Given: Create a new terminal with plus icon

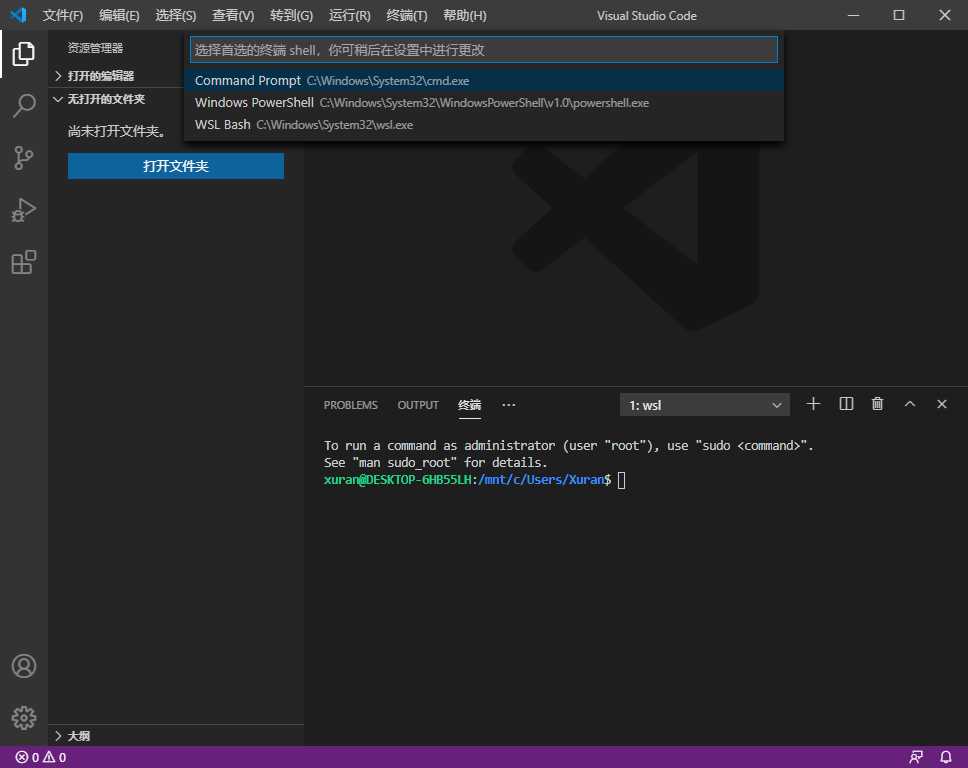Looking at the screenshot, I should coord(813,404).
